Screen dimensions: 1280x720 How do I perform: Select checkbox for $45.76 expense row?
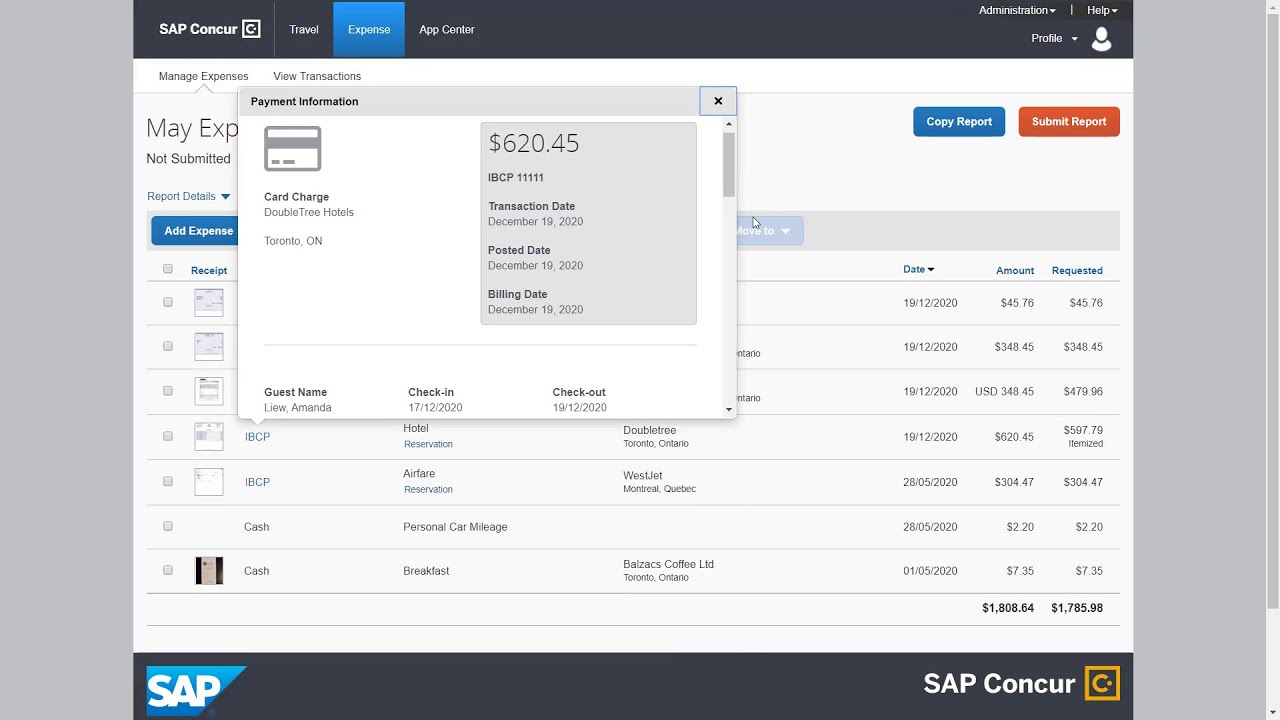click(x=168, y=302)
